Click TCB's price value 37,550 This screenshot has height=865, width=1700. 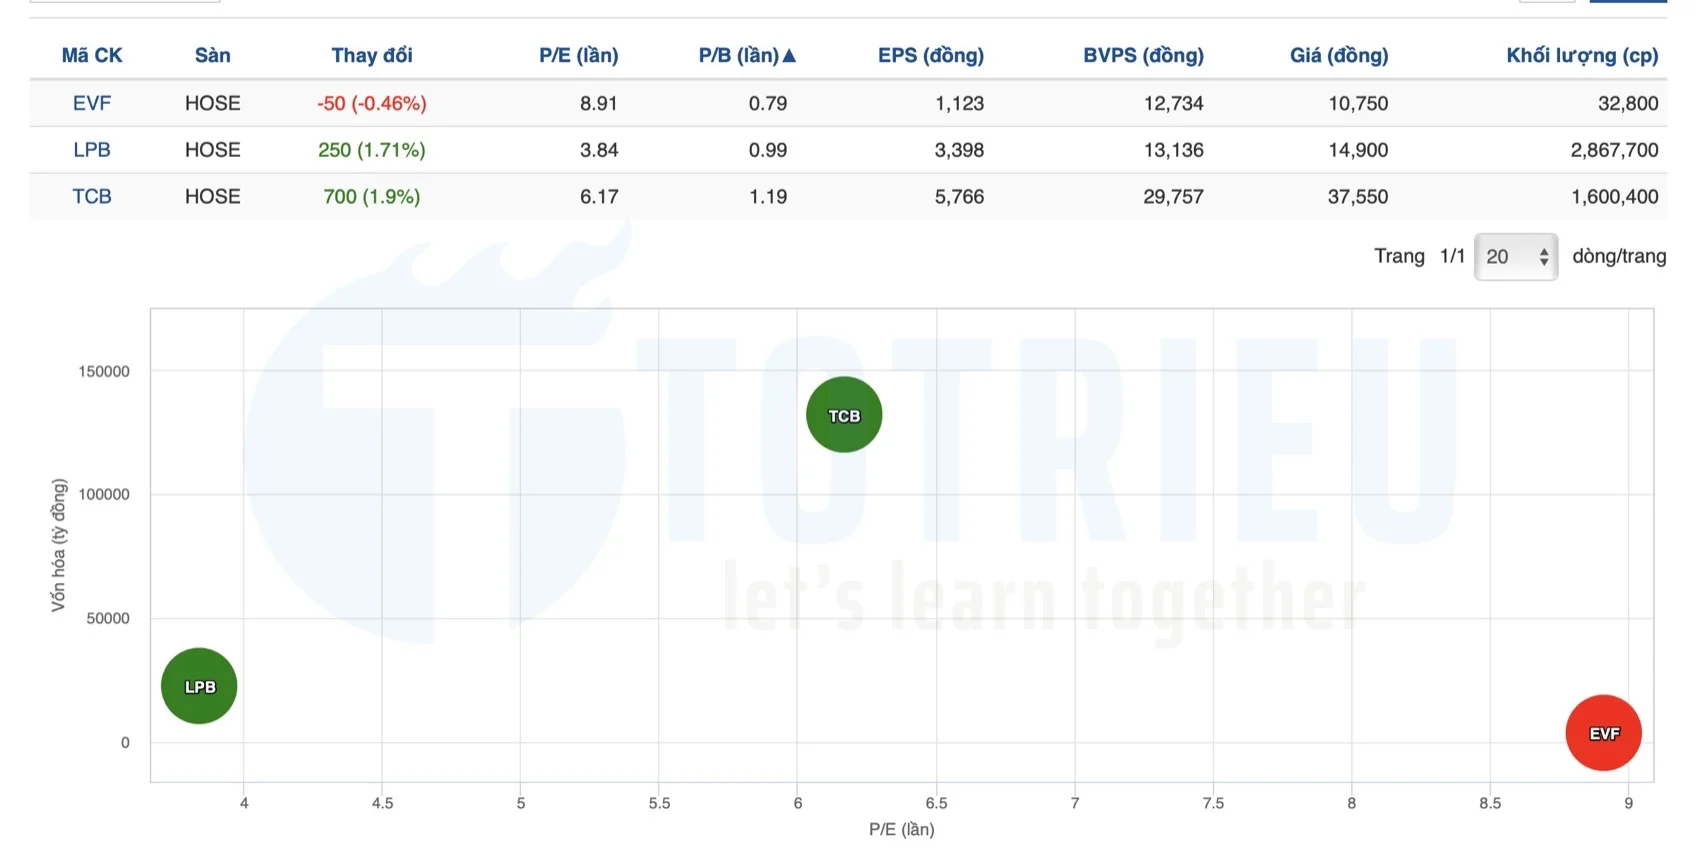(x=1357, y=197)
